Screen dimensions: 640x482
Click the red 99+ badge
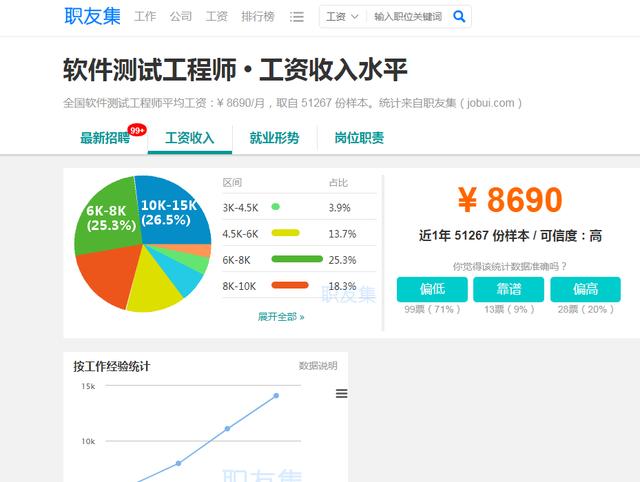pyautogui.click(x=137, y=130)
